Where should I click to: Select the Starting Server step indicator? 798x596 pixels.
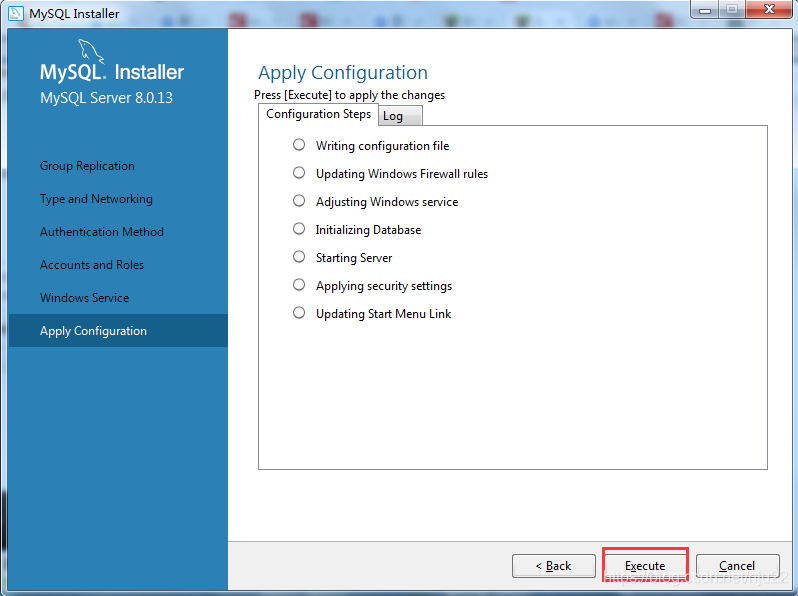[299, 257]
